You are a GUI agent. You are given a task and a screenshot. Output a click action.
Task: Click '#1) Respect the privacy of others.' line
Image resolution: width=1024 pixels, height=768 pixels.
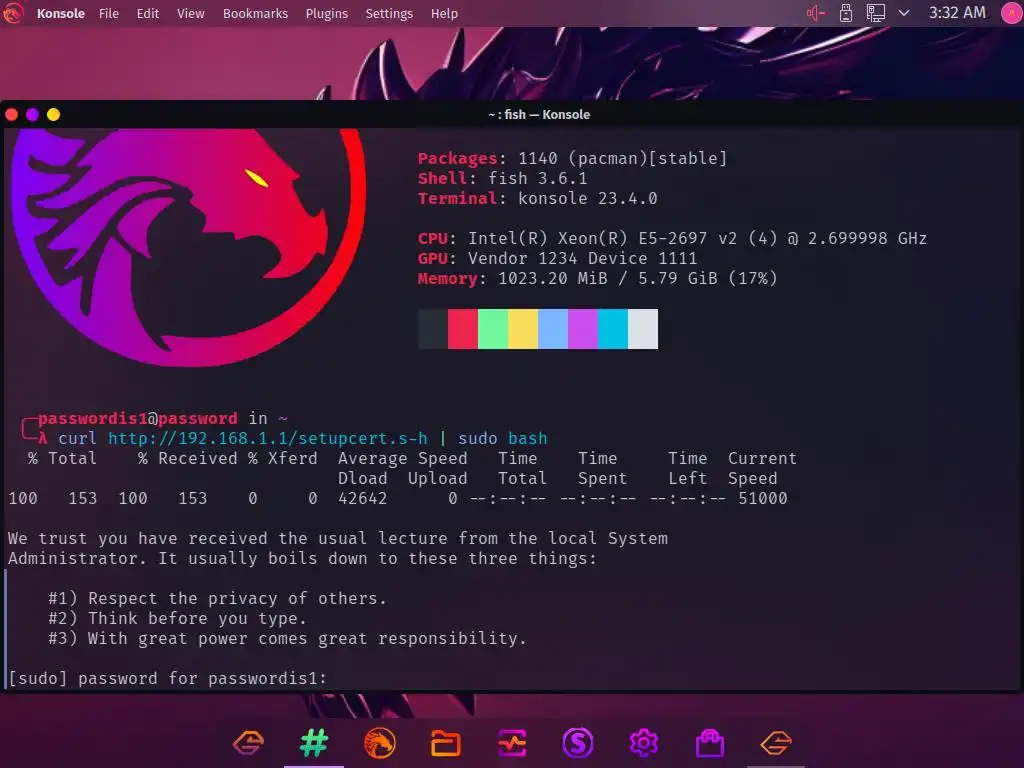click(217, 598)
